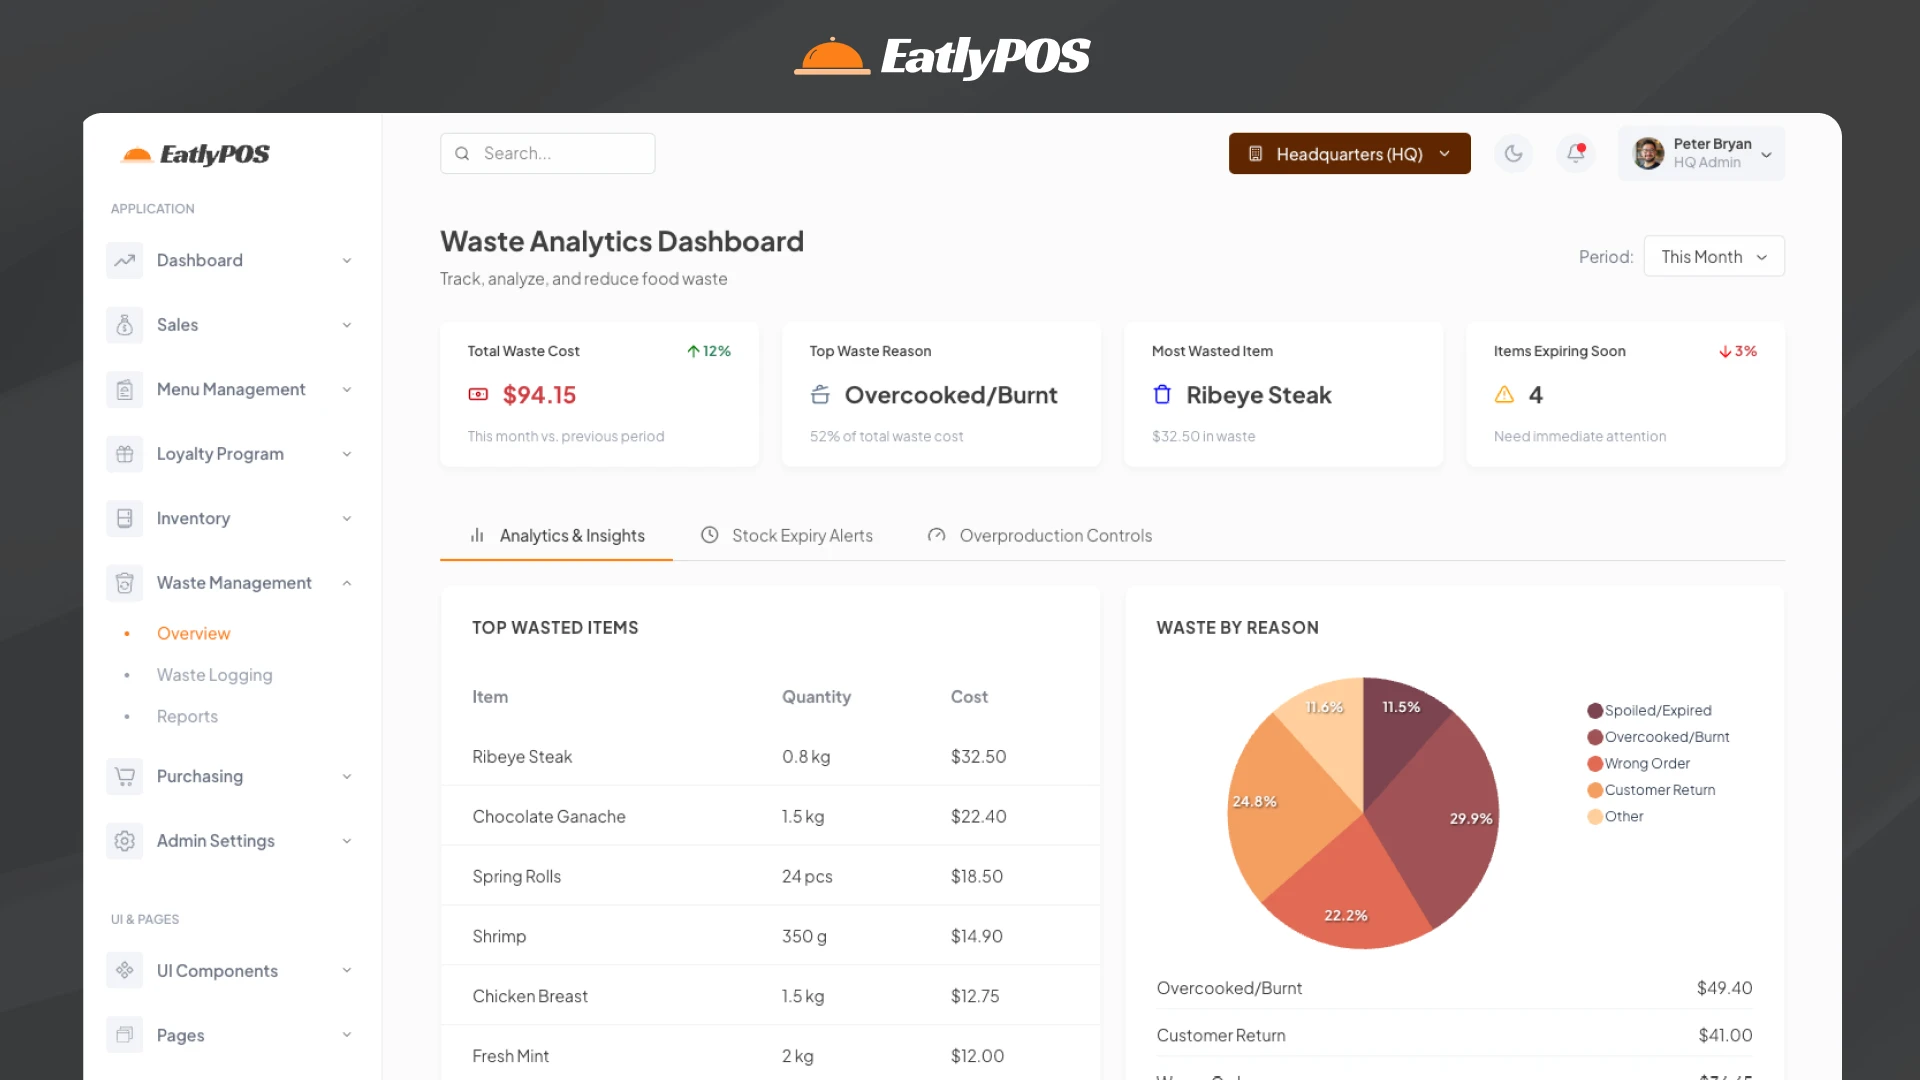This screenshot has height=1080, width=1920.
Task: Switch to Overproduction Controls tab
Action: 1040,535
